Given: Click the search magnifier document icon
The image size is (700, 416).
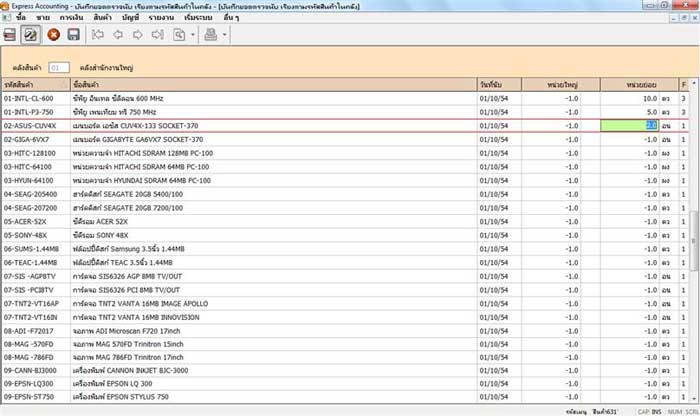Looking at the screenshot, I should tap(179, 35).
